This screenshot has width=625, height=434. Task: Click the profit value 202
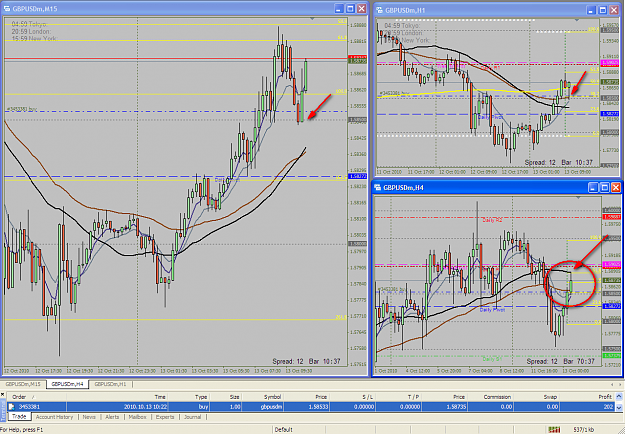point(608,407)
